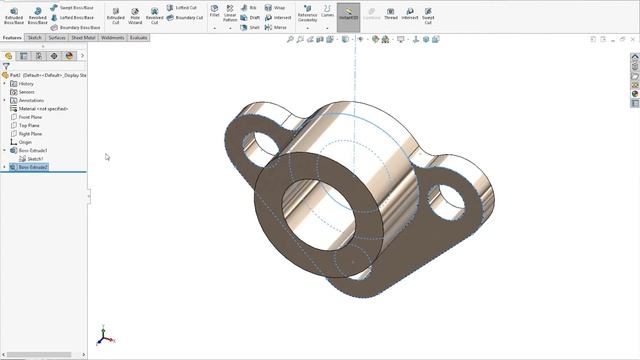Image resolution: width=640 pixels, height=360 pixels.
Task: Select Intersect next to Draft
Action: pos(278,18)
